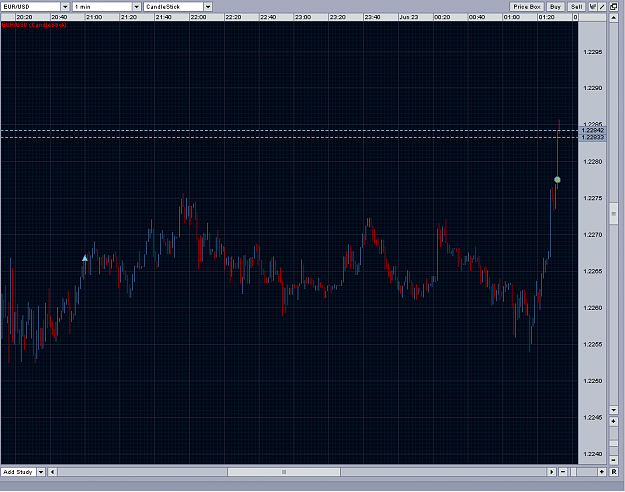This screenshot has width=625, height=492.
Task: Click the Jun 23 date axis label
Action: pyautogui.click(x=409, y=17)
